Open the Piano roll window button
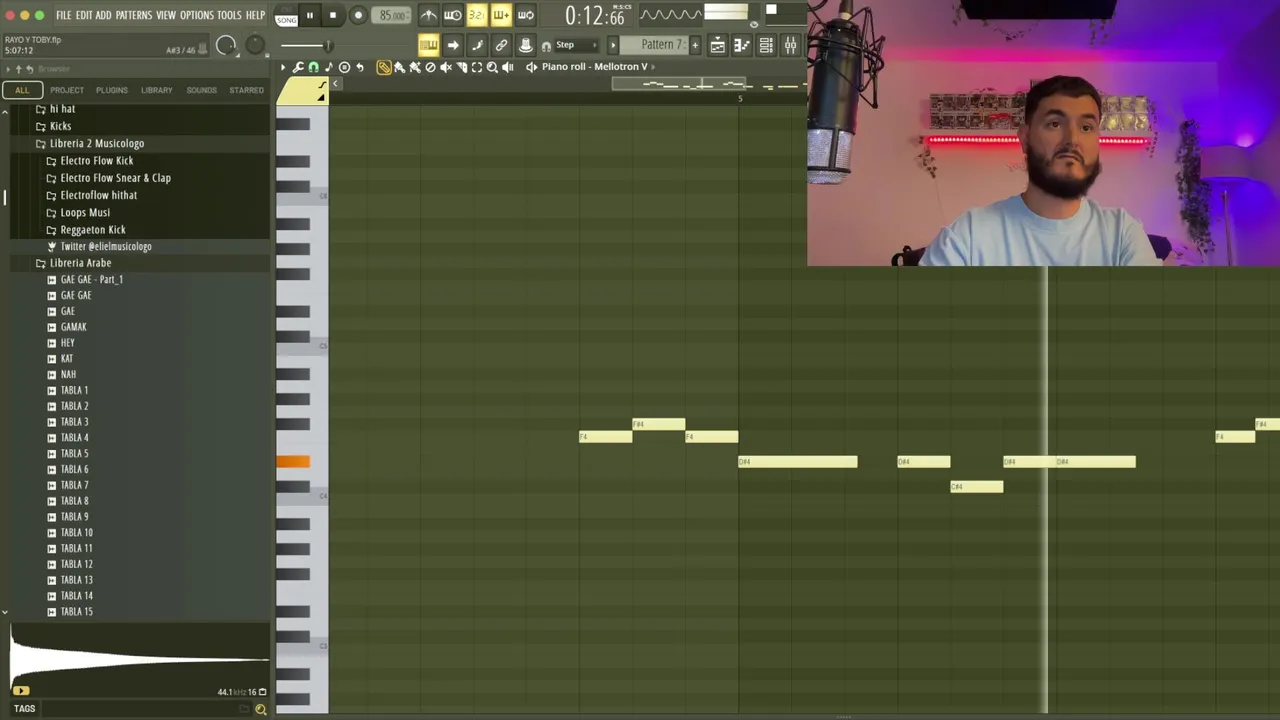 (x=742, y=45)
